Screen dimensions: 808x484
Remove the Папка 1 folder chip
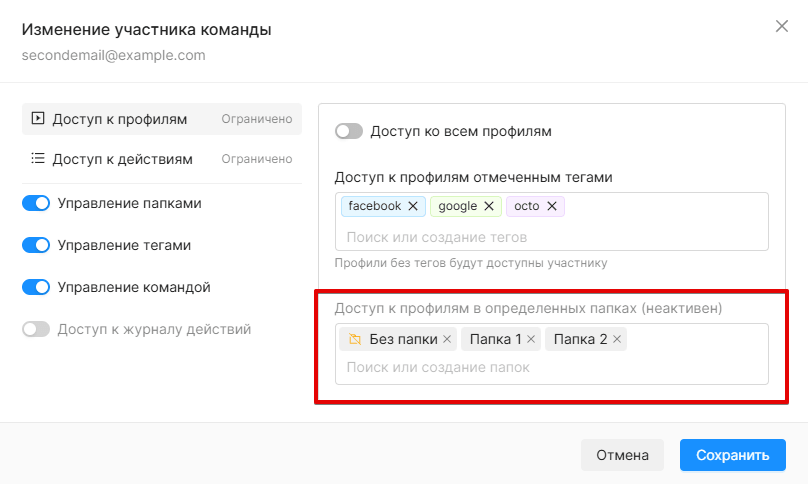click(x=531, y=339)
